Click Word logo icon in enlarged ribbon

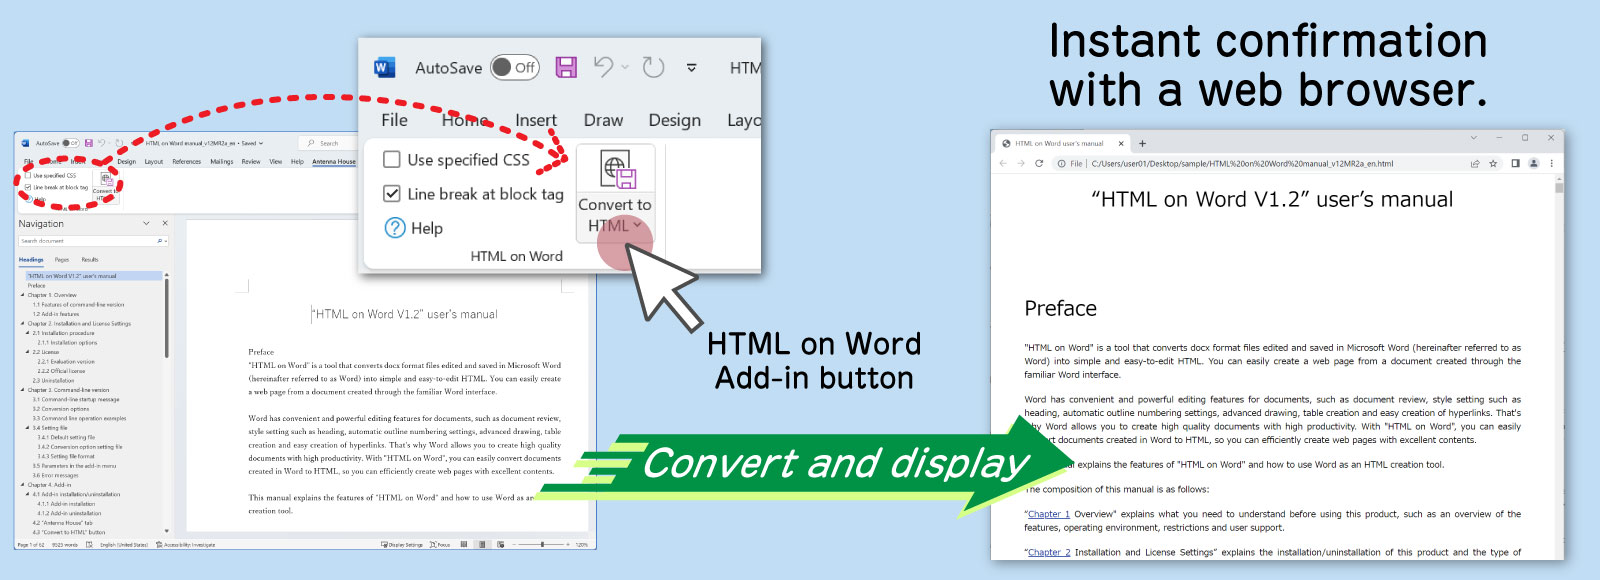[384, 68]
